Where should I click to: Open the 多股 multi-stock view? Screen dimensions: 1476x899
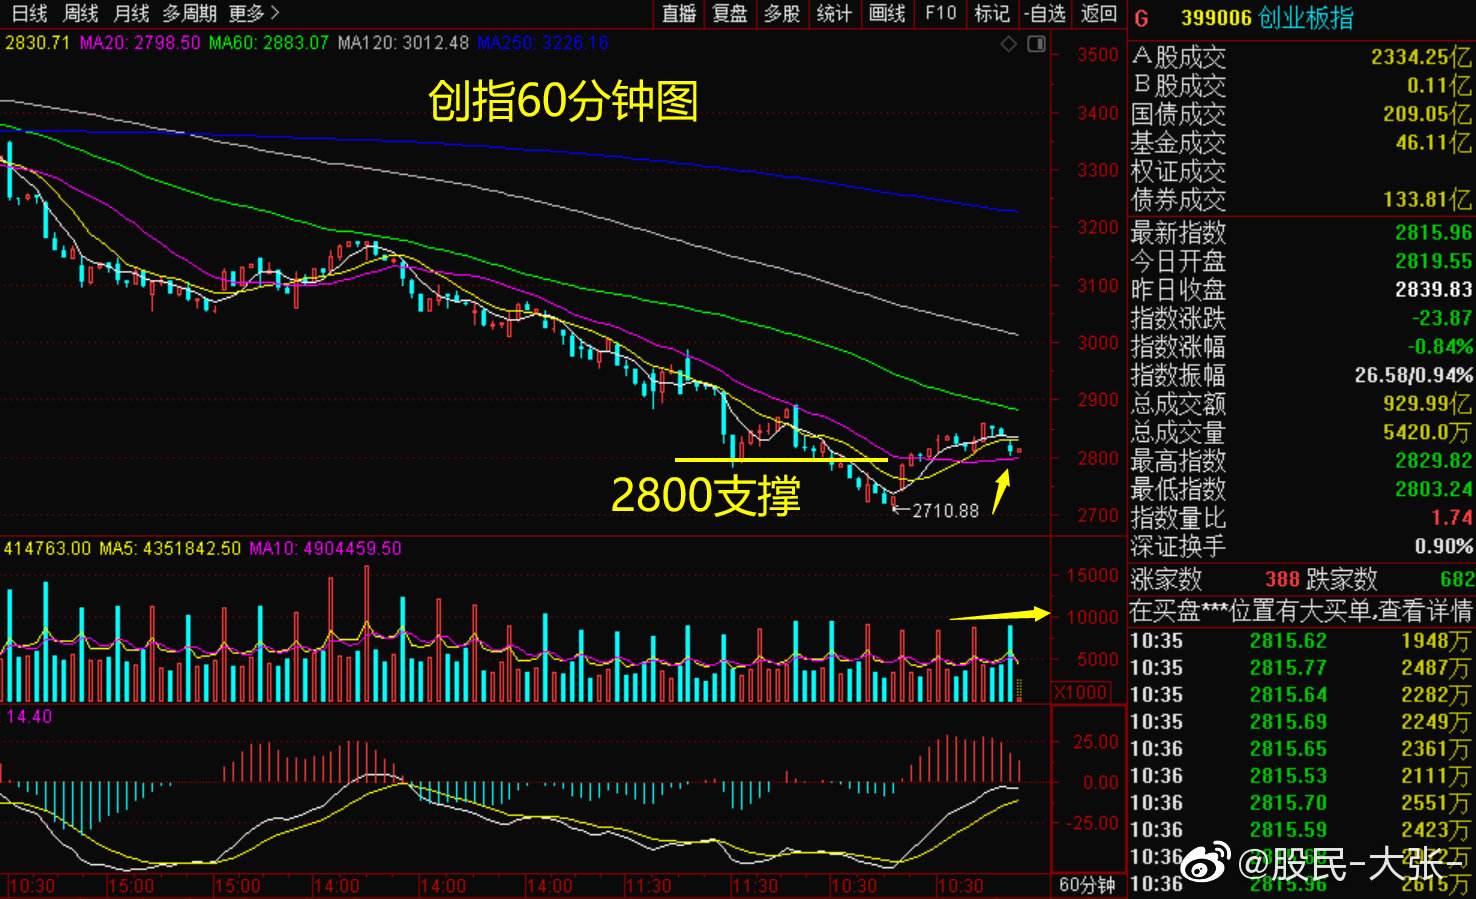(782, 13)
